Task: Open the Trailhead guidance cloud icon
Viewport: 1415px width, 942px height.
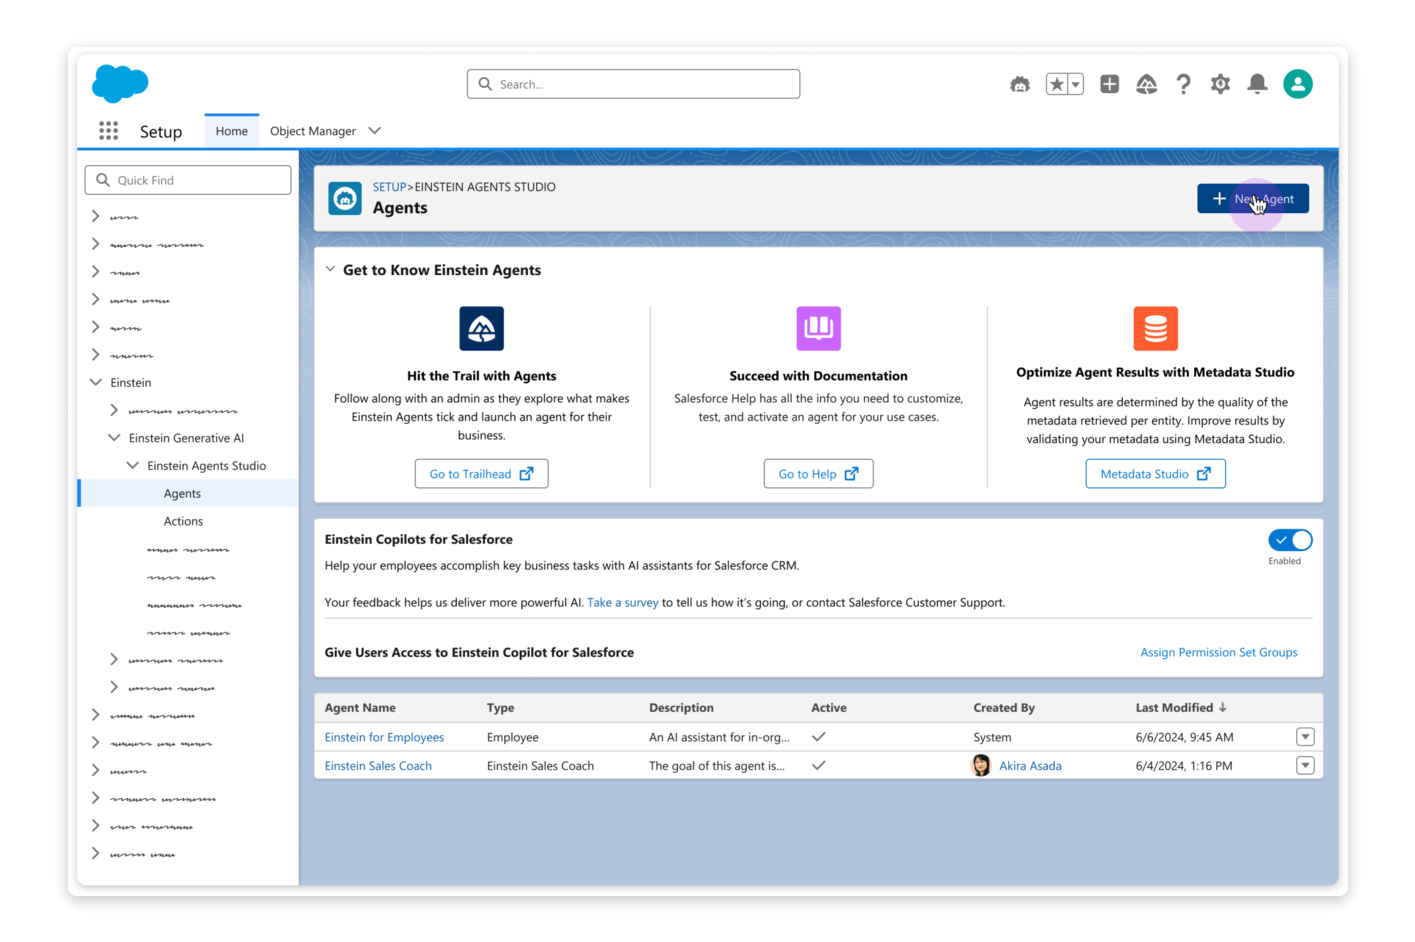Action: click(1146, 84)
